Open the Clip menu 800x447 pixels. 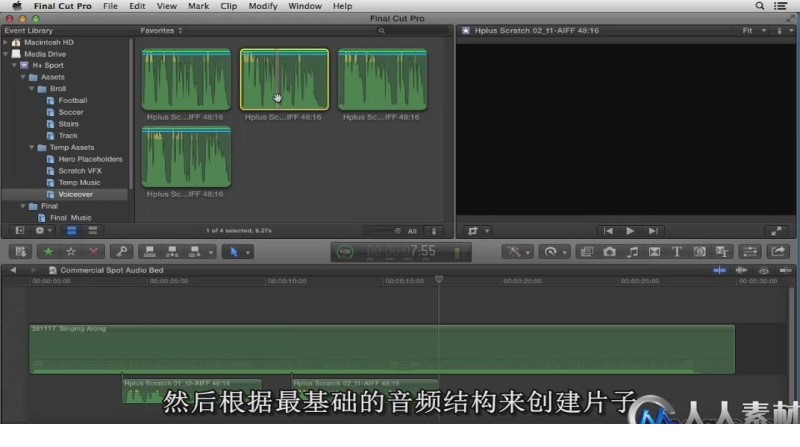pyautogui.click(x=229, y=6)
